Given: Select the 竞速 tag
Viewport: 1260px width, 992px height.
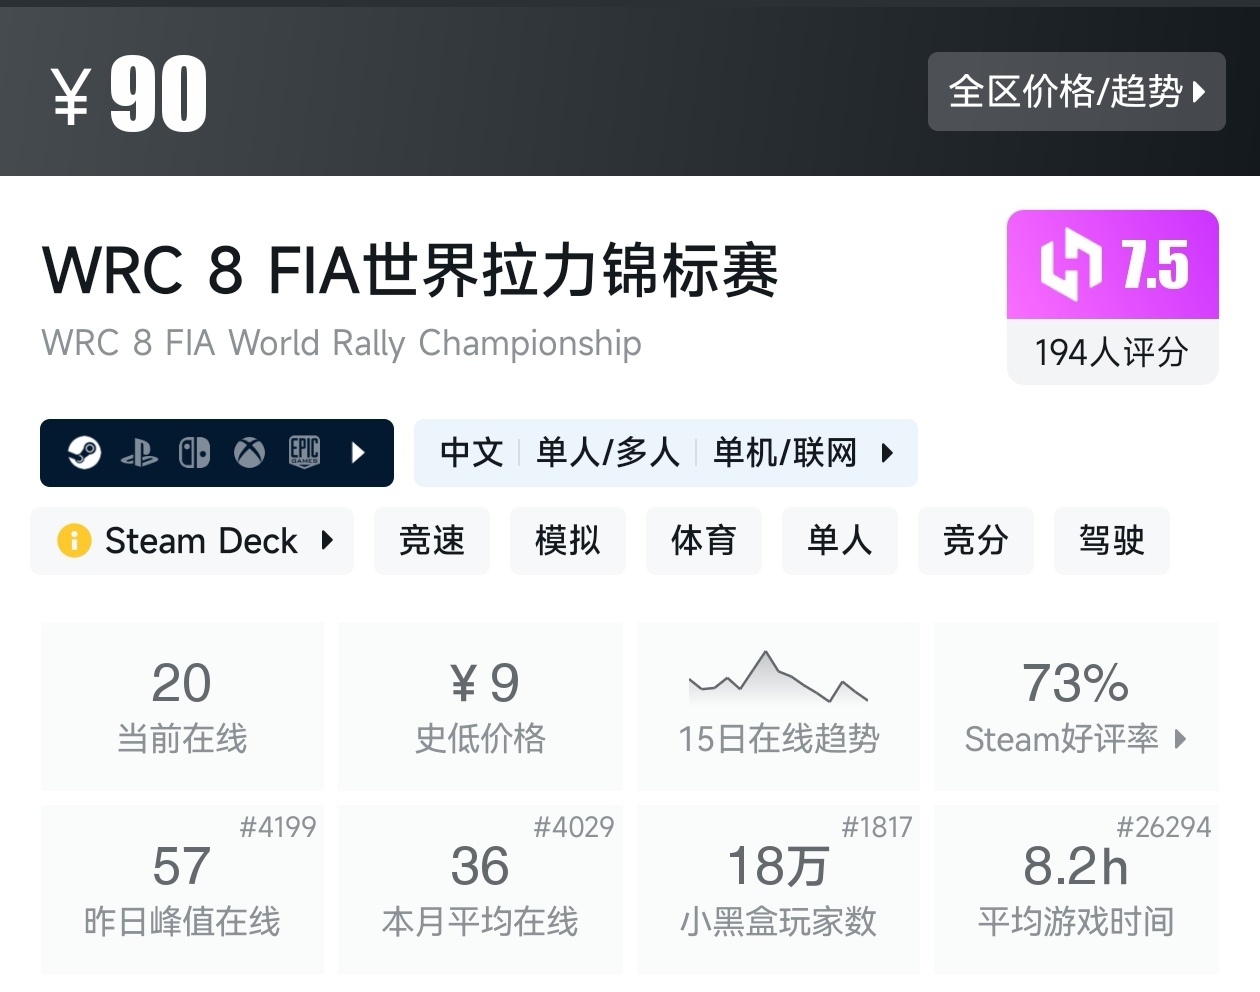Looking at the screenshot, I should pyautogui.click(x=432, y=541).
